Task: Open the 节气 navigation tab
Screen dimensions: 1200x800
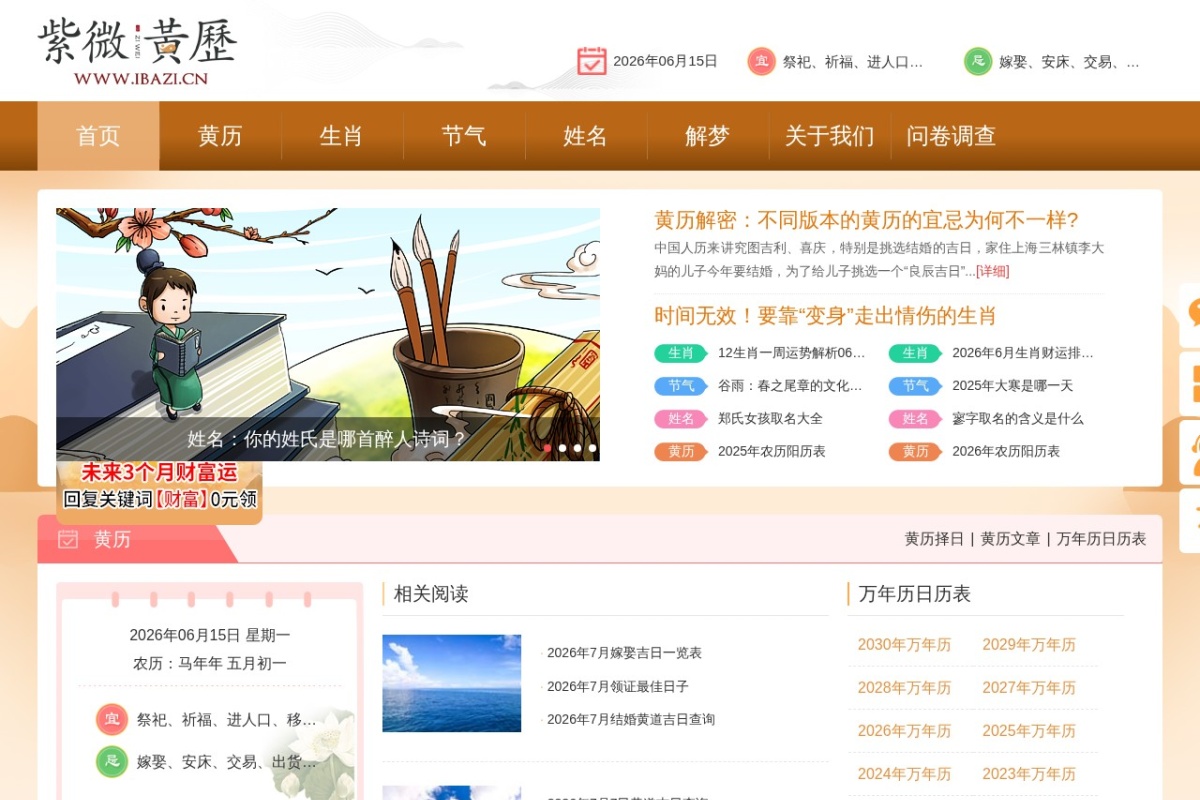Action: click(464, 136)
